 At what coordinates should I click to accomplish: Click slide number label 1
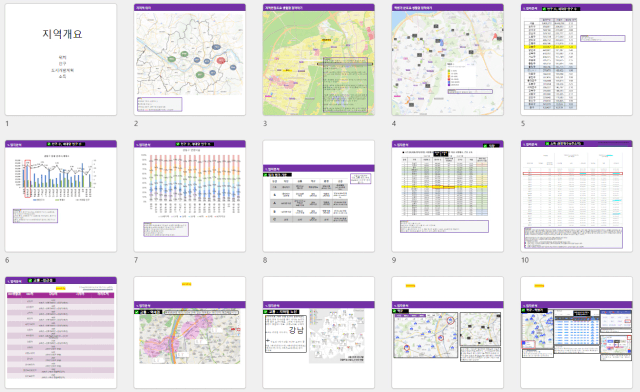[x=7, y=123]
